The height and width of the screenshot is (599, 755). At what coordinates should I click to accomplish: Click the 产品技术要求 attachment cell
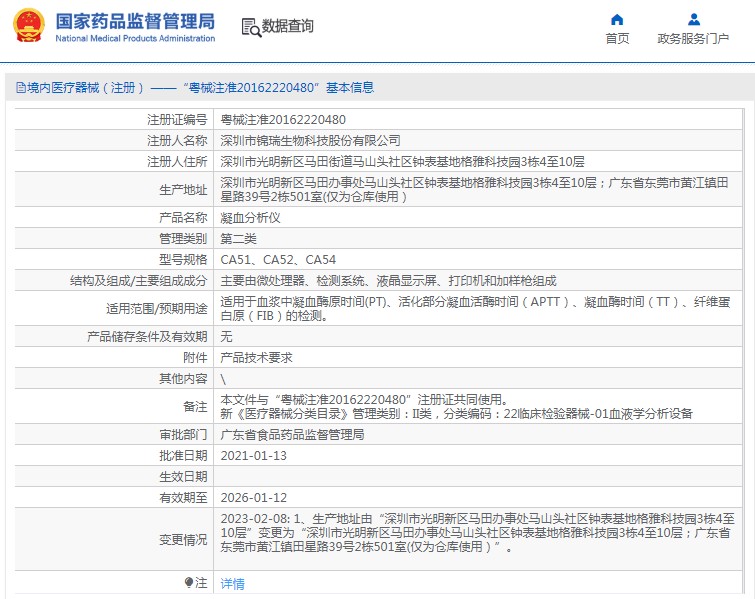pyautogui.click(x=256, y=358)
